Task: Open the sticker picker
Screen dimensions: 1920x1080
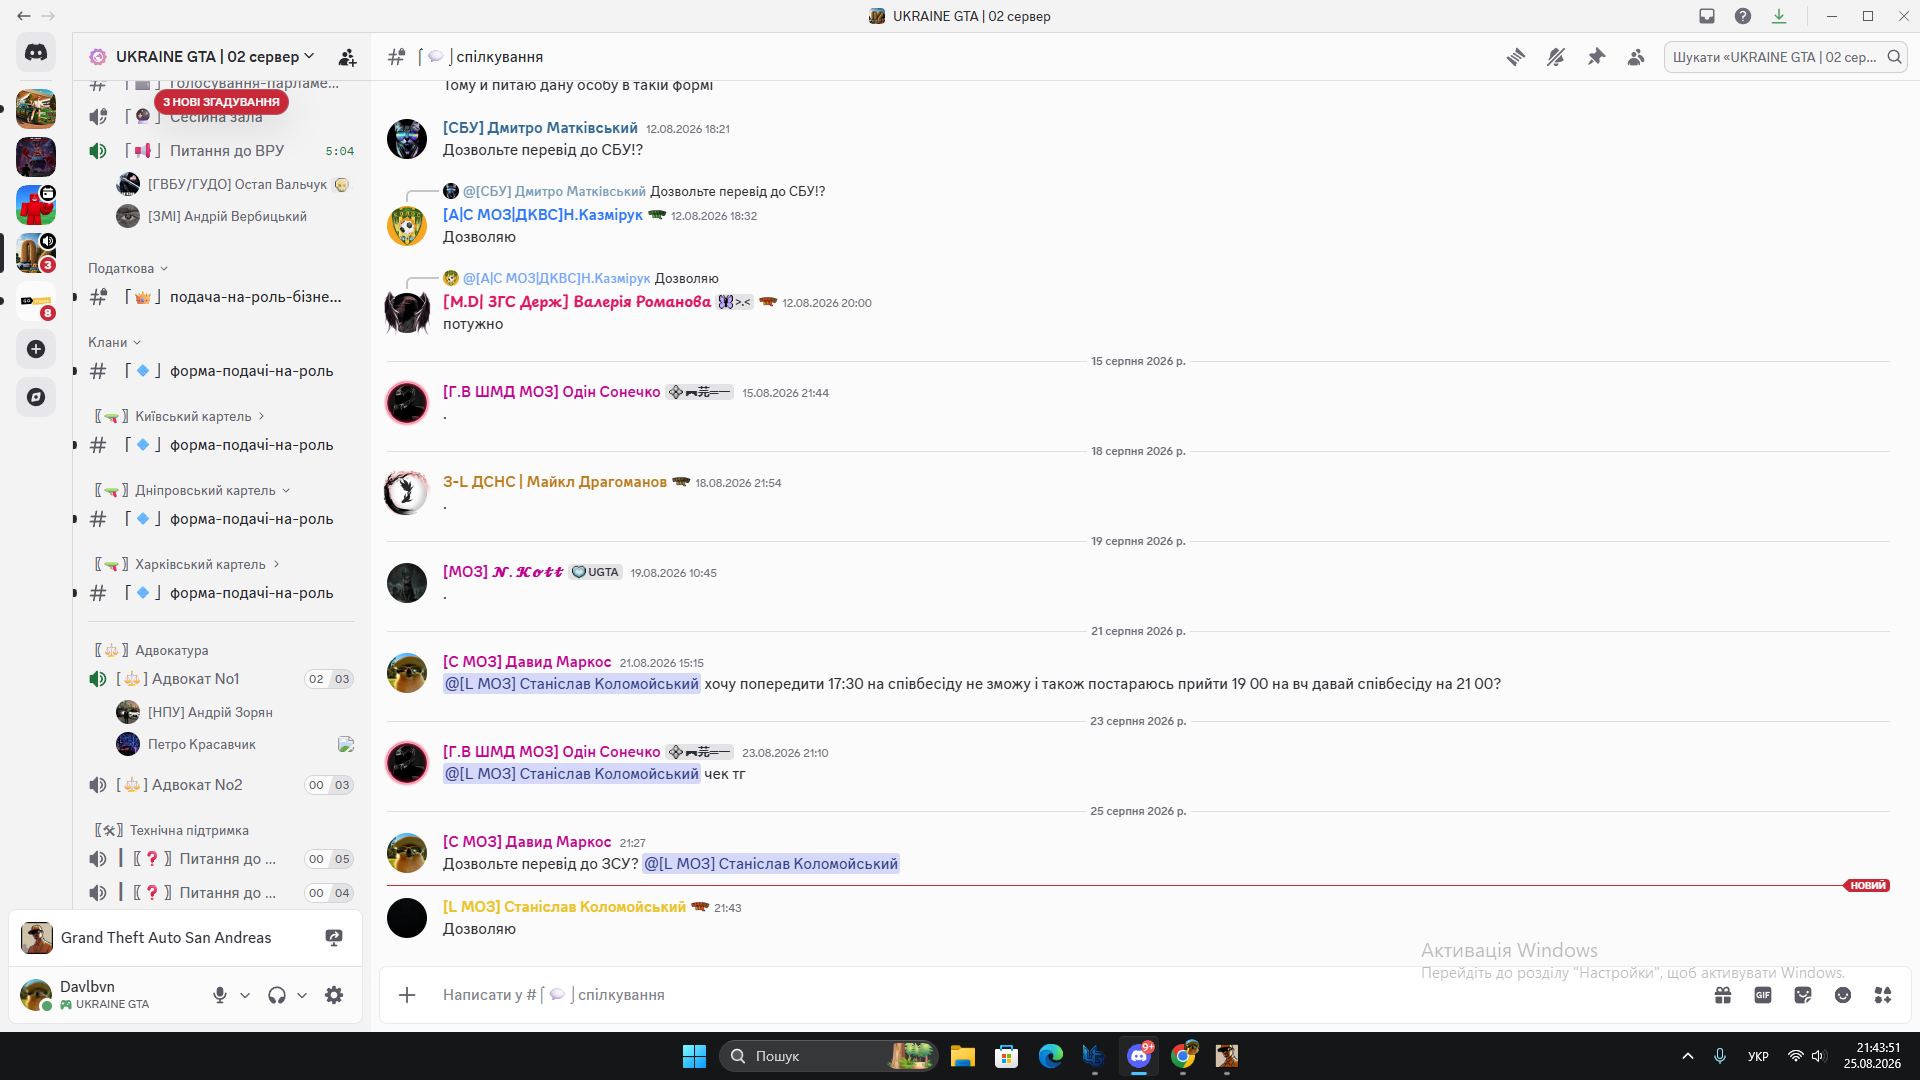Action: [1803, 995]
